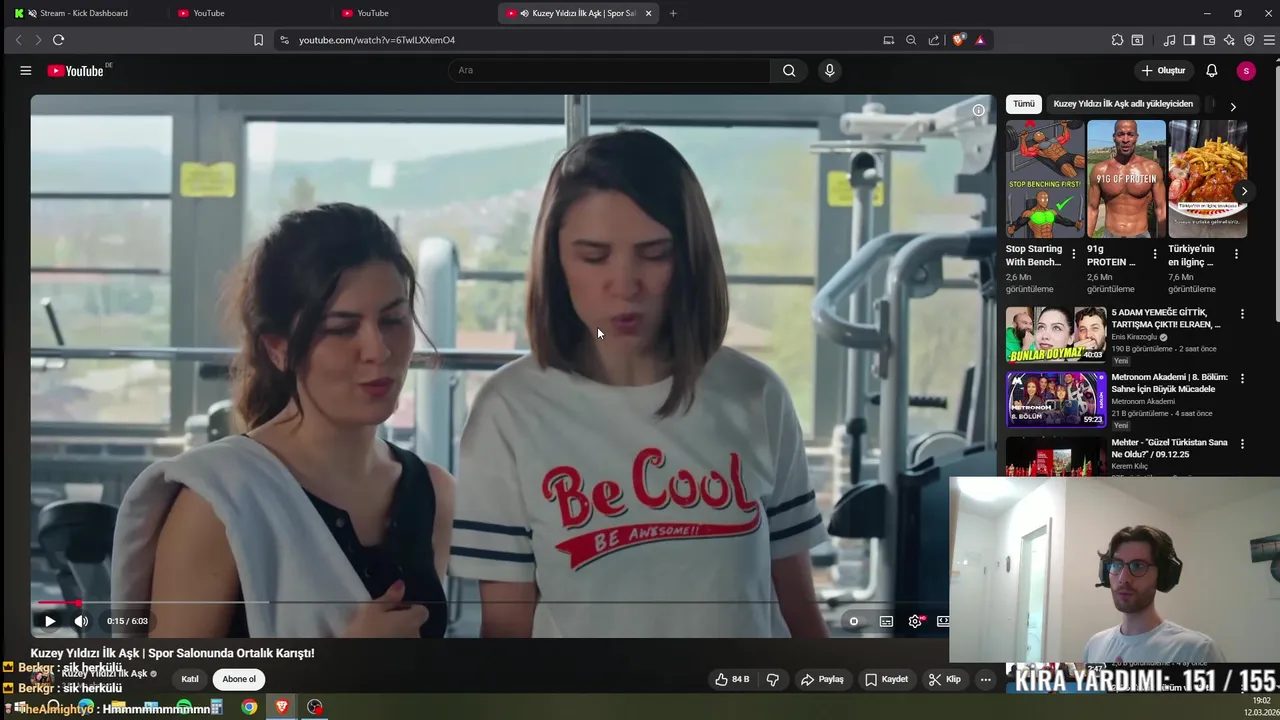Open options for 91g PROTEIN short
The image size is (1280, 720).
pyautogui.click(x=1155, y=254)
